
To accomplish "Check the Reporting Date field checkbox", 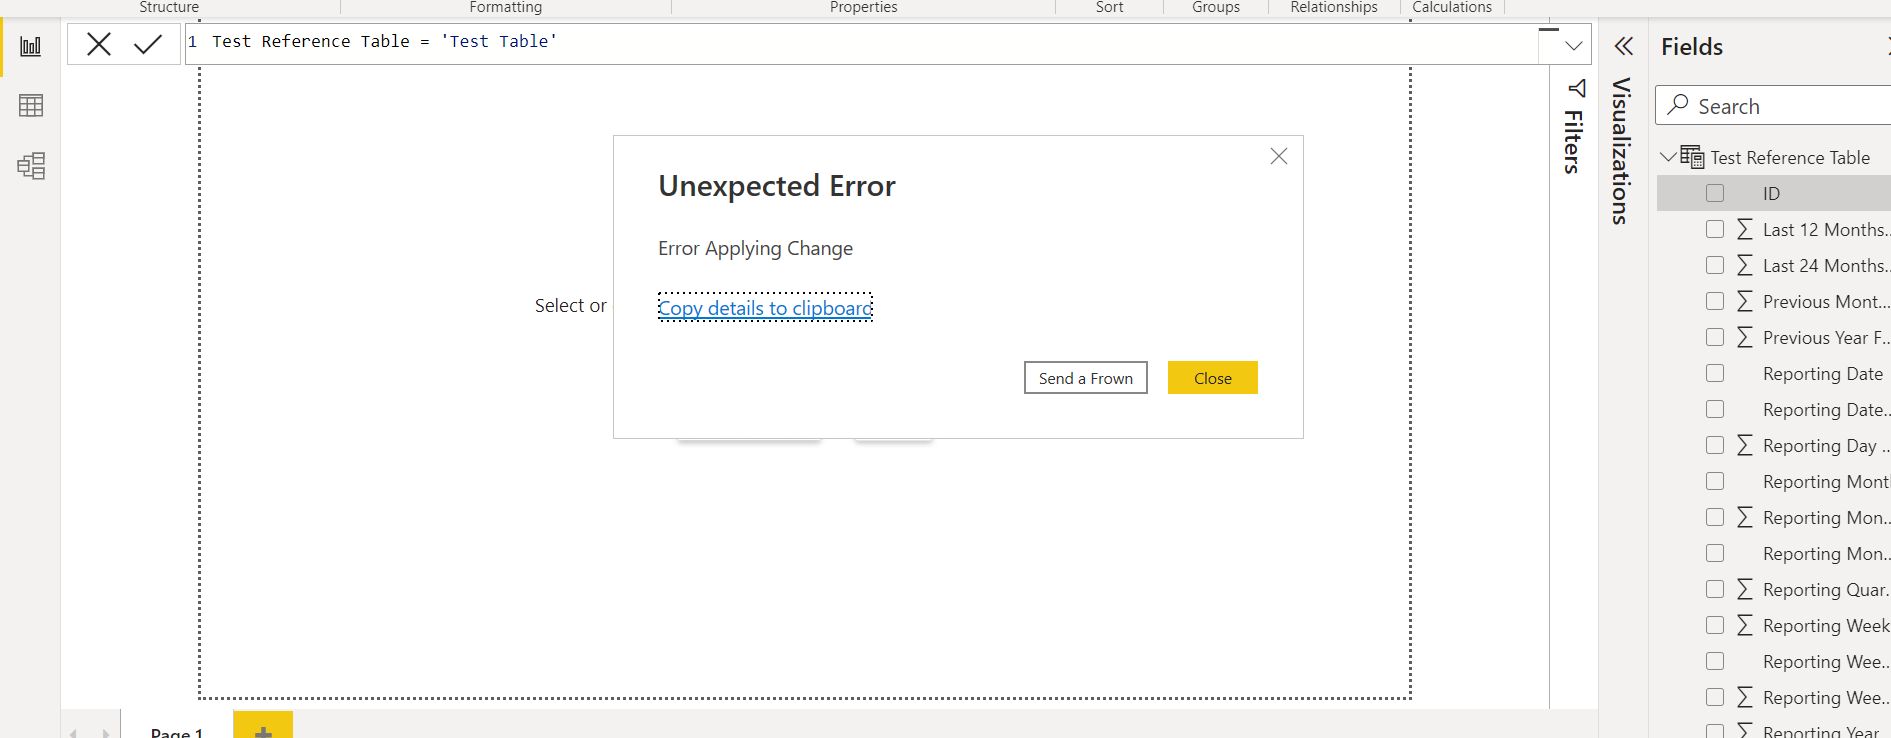I will tap(1715, 373).
